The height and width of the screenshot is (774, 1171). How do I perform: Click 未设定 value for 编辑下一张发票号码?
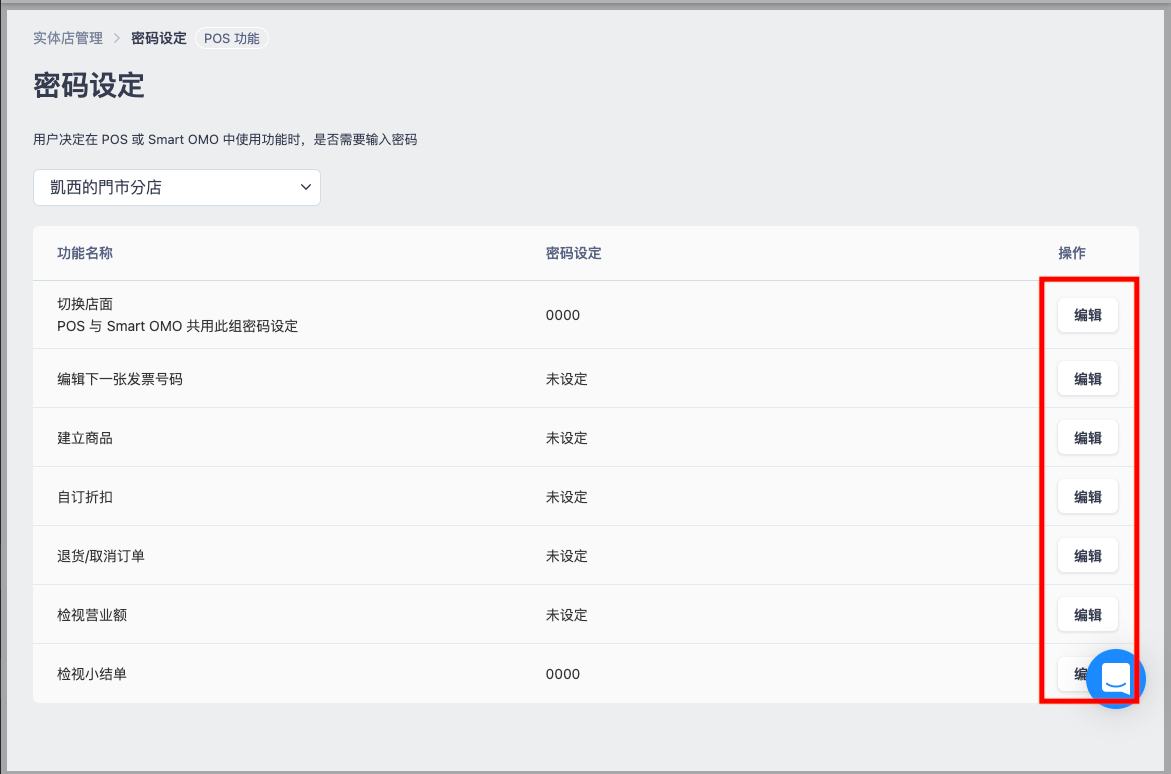(567, 379)
